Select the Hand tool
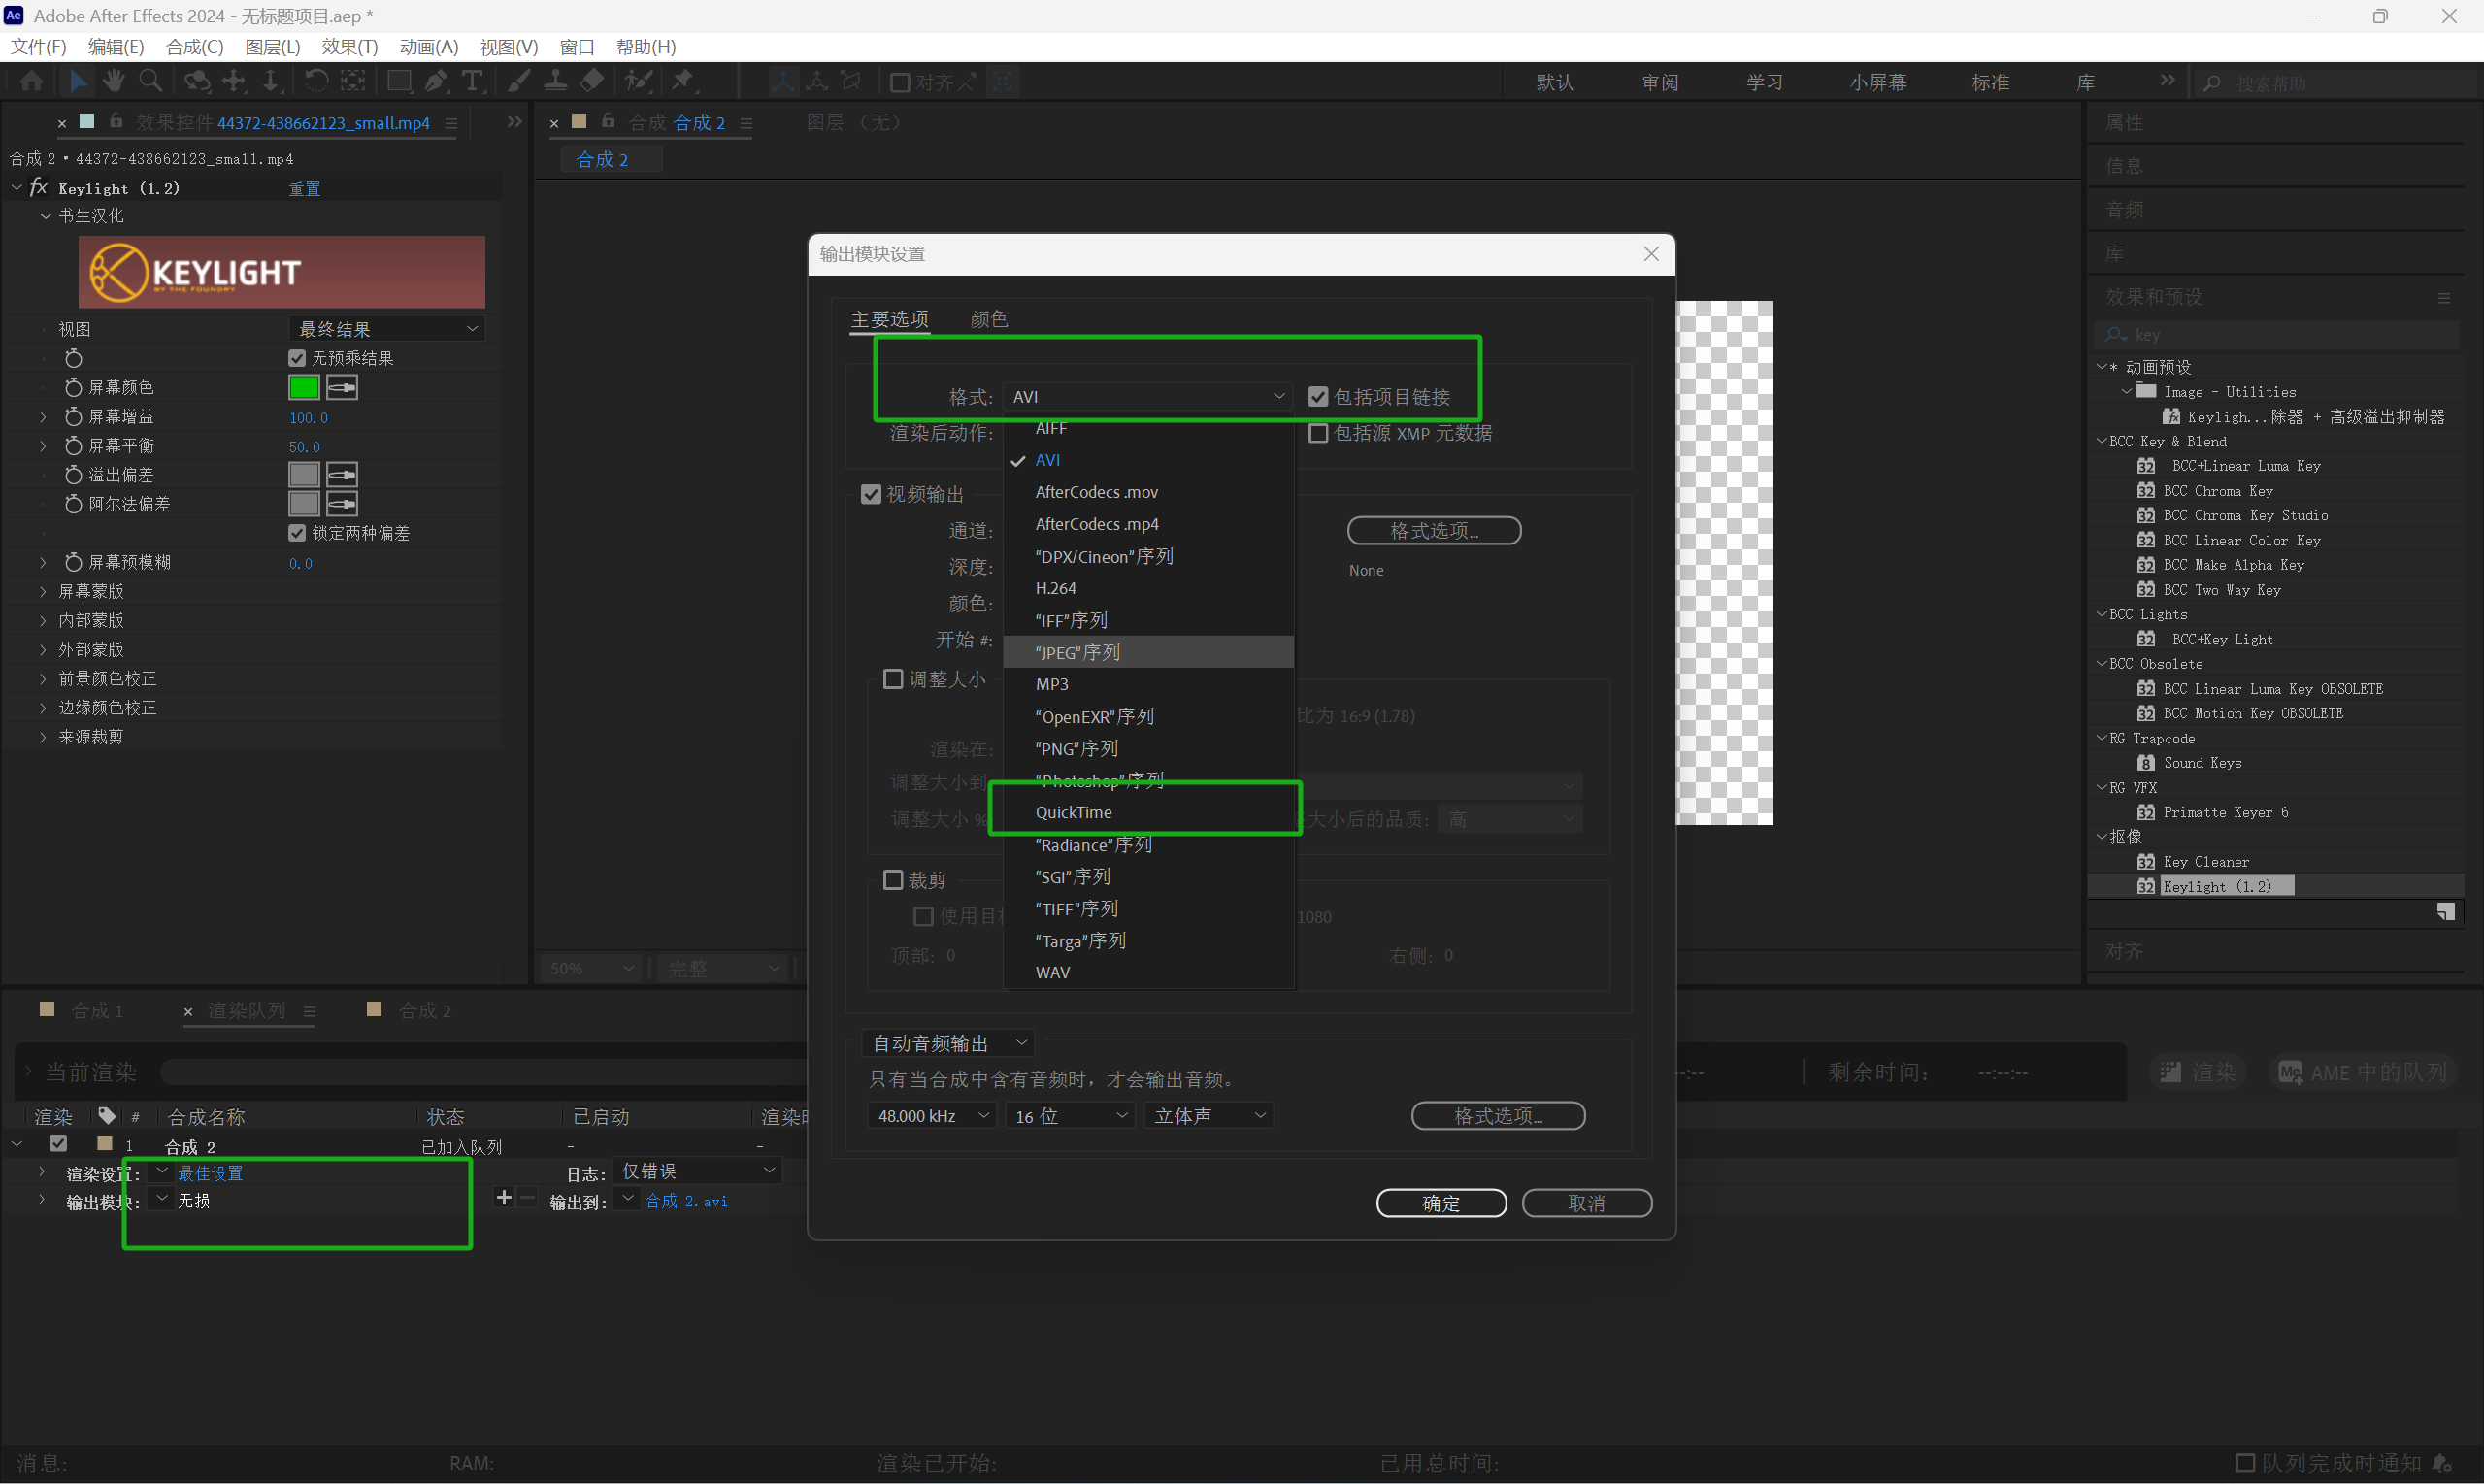 click(114, 81)
